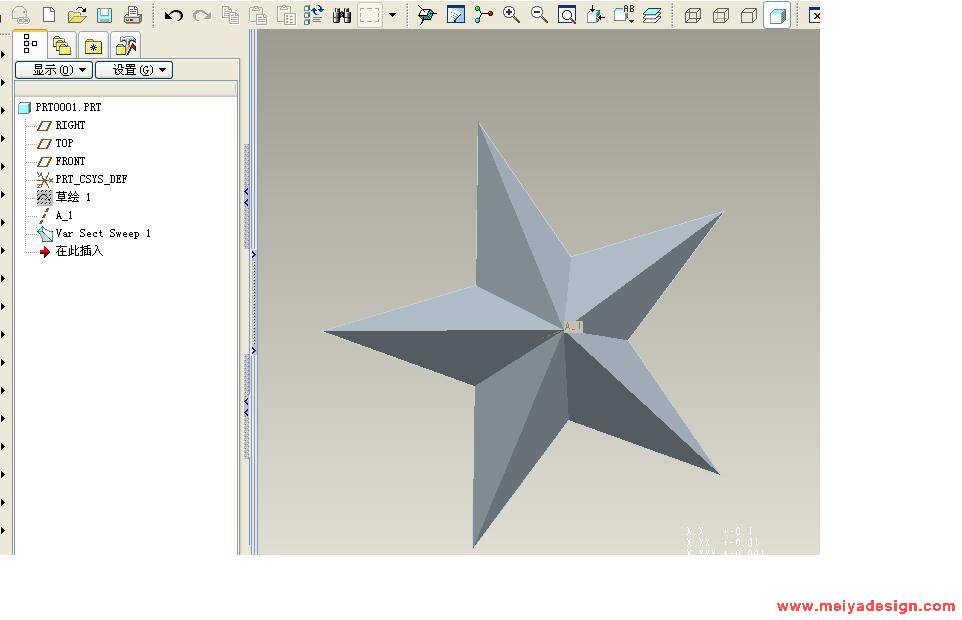Click the Undo arrow icon
The image size is (962, 620).
point(174,15)
